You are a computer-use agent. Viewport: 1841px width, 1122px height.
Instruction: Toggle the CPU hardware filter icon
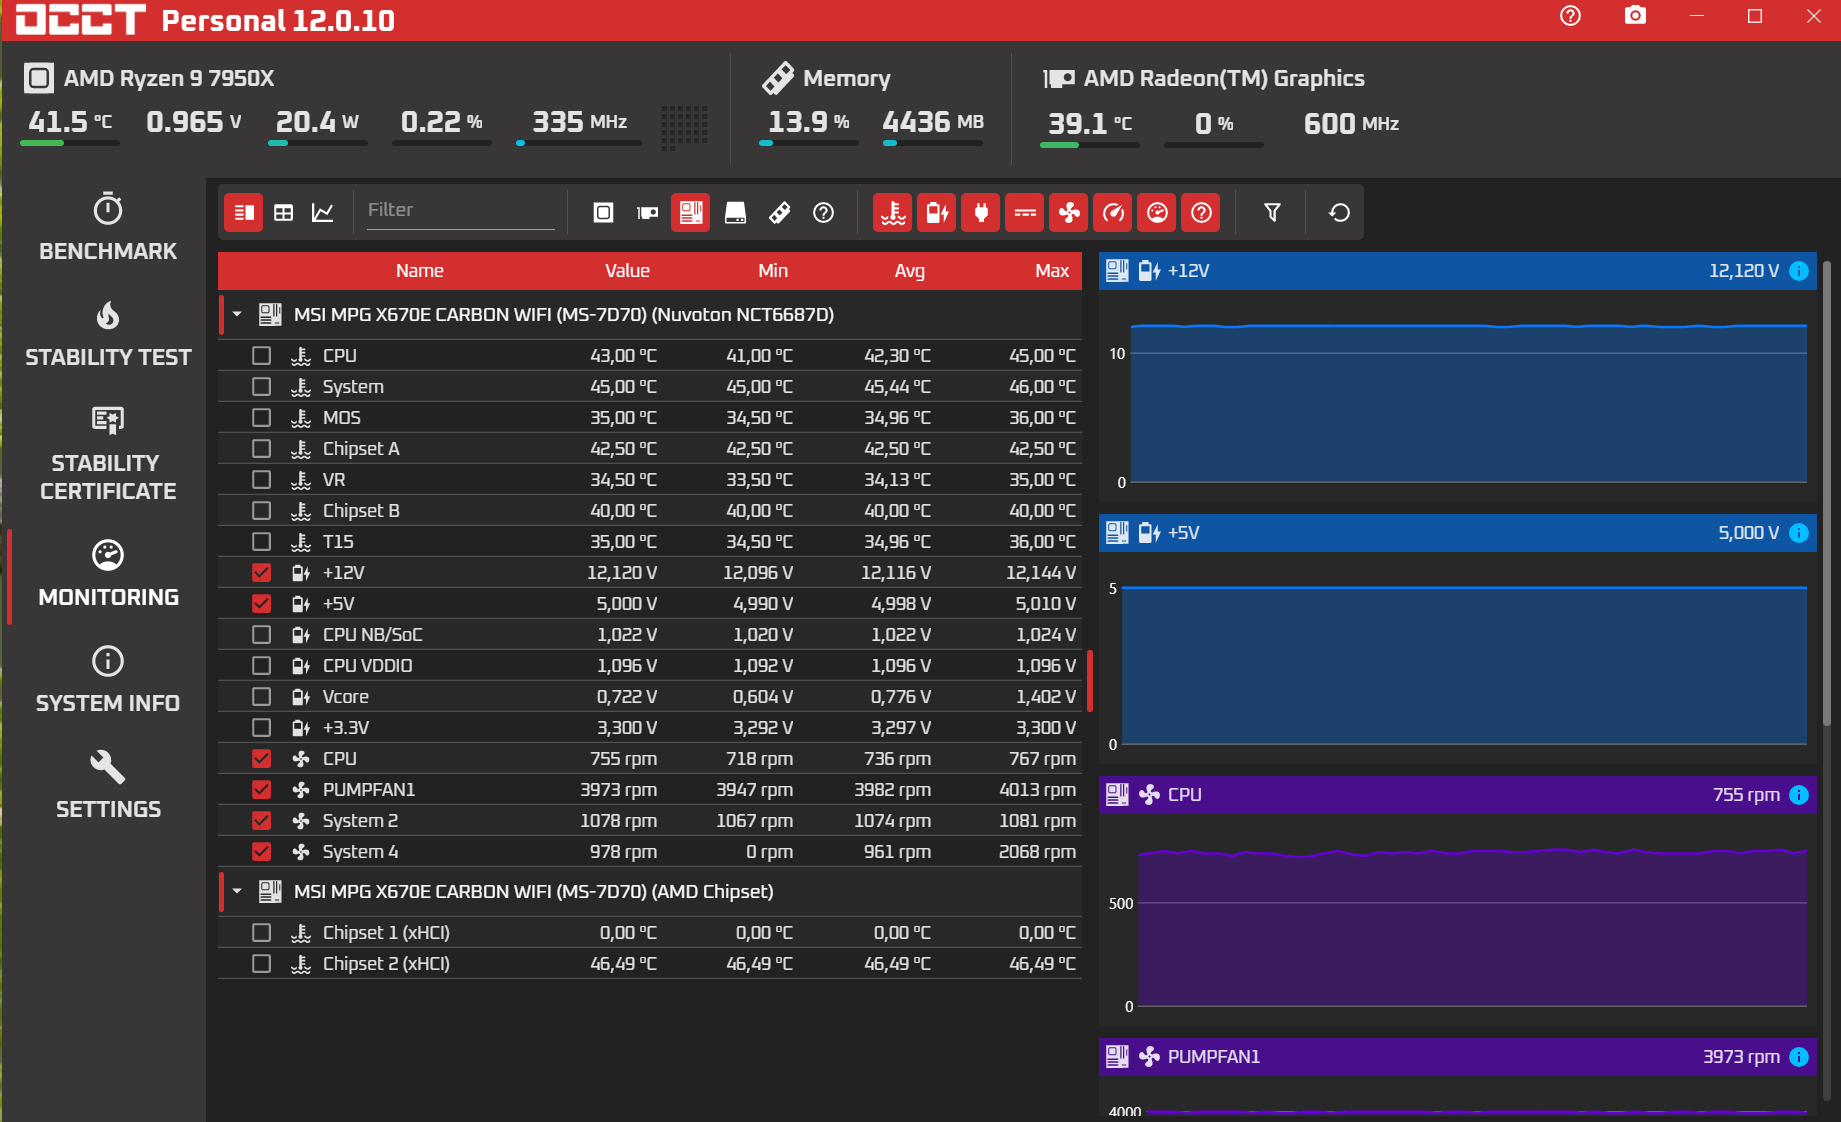(603, 212)
